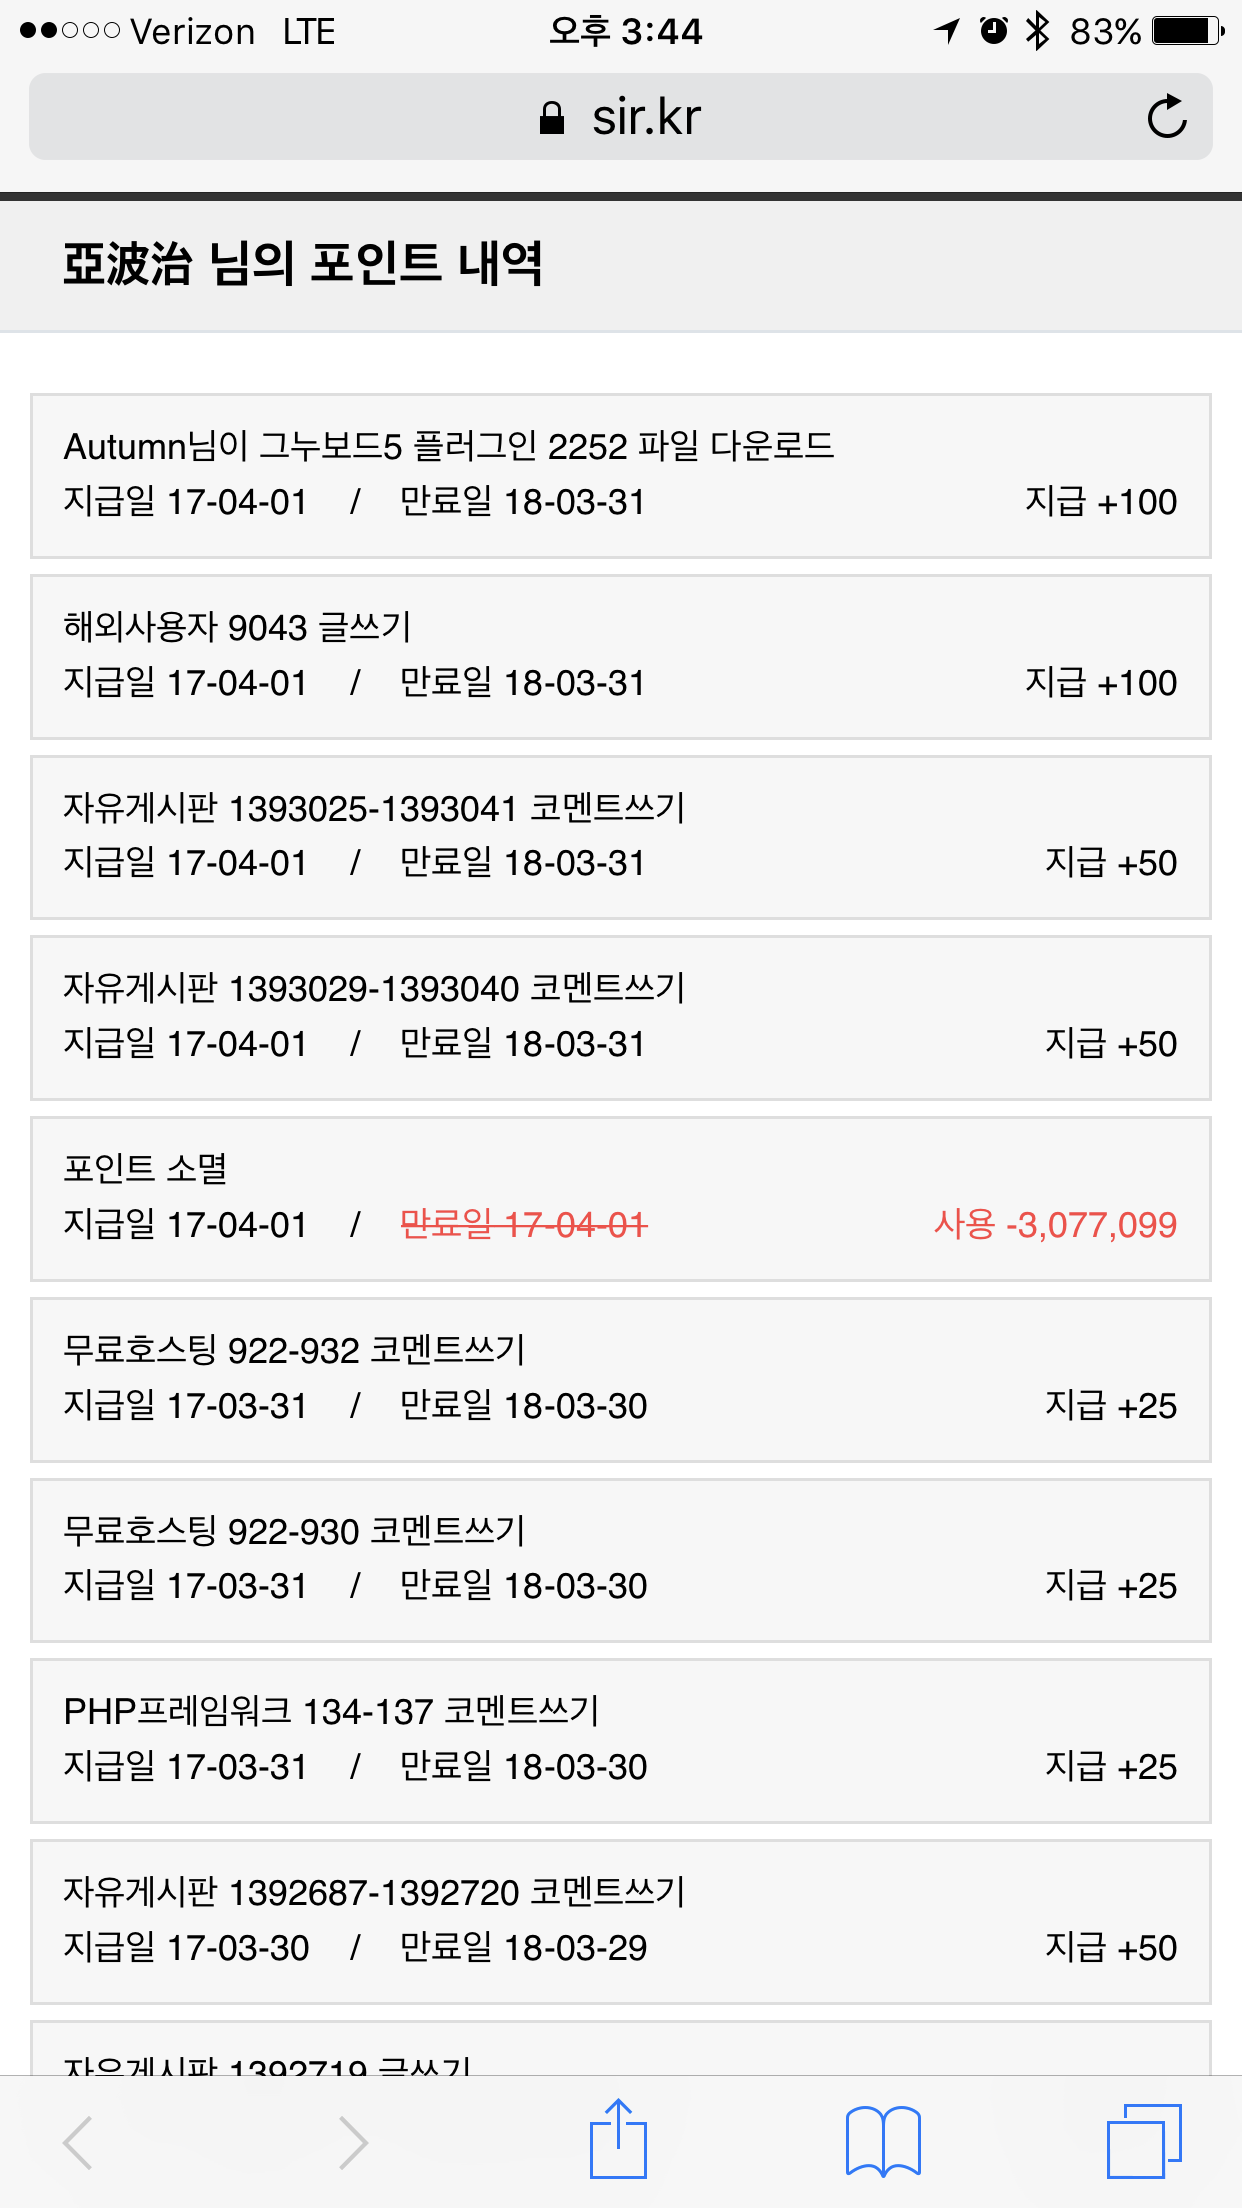Tap the battery icon in status bar
The image size is (1242, 2208).
point(1186,31)
